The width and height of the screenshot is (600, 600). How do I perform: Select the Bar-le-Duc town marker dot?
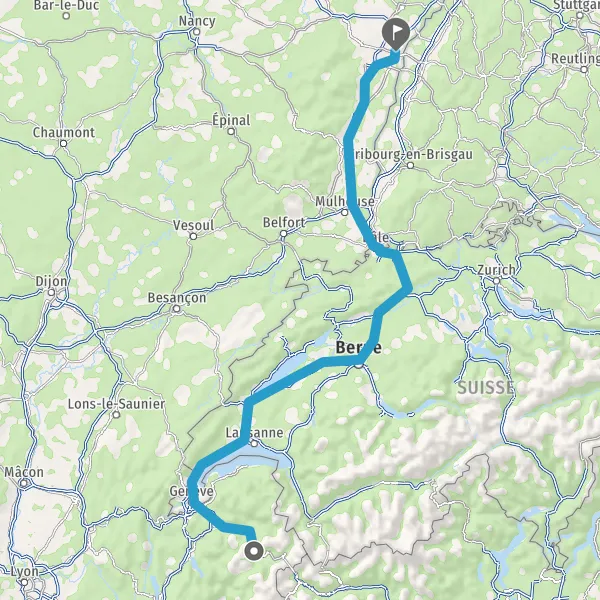coord(66,16)
